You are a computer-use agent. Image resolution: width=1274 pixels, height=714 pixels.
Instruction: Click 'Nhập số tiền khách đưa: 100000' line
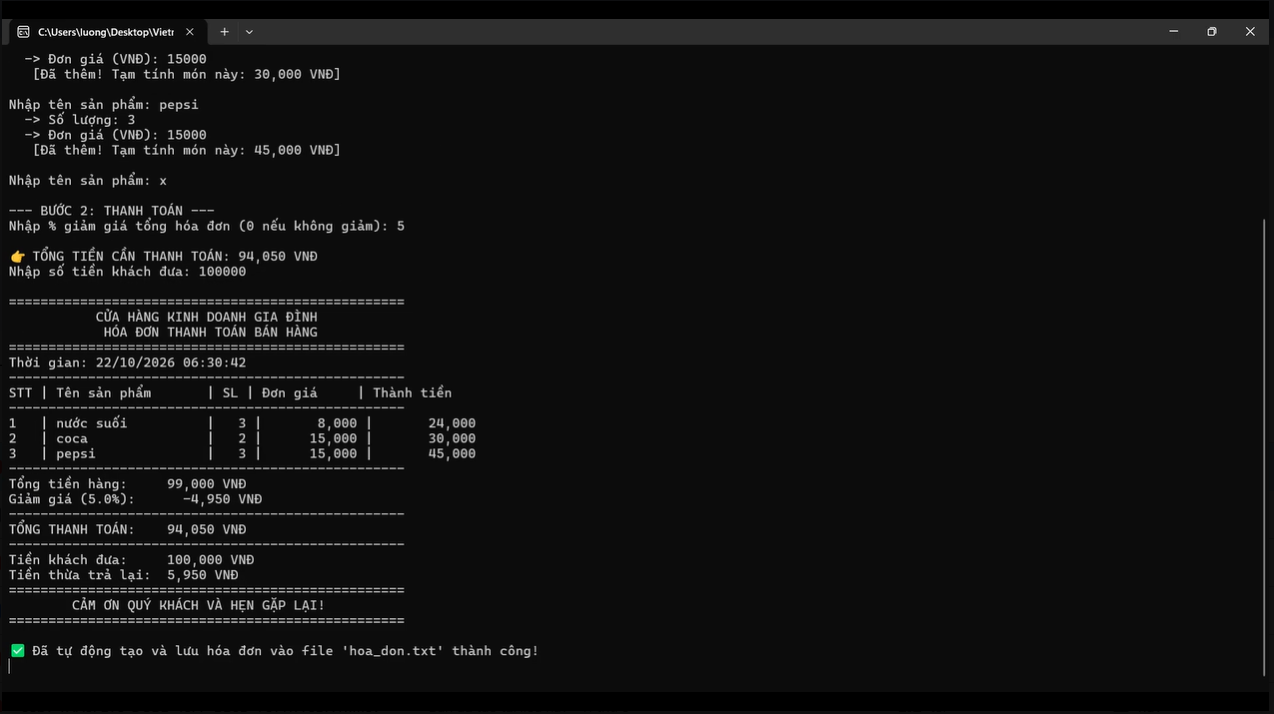(x=128, y=272)
